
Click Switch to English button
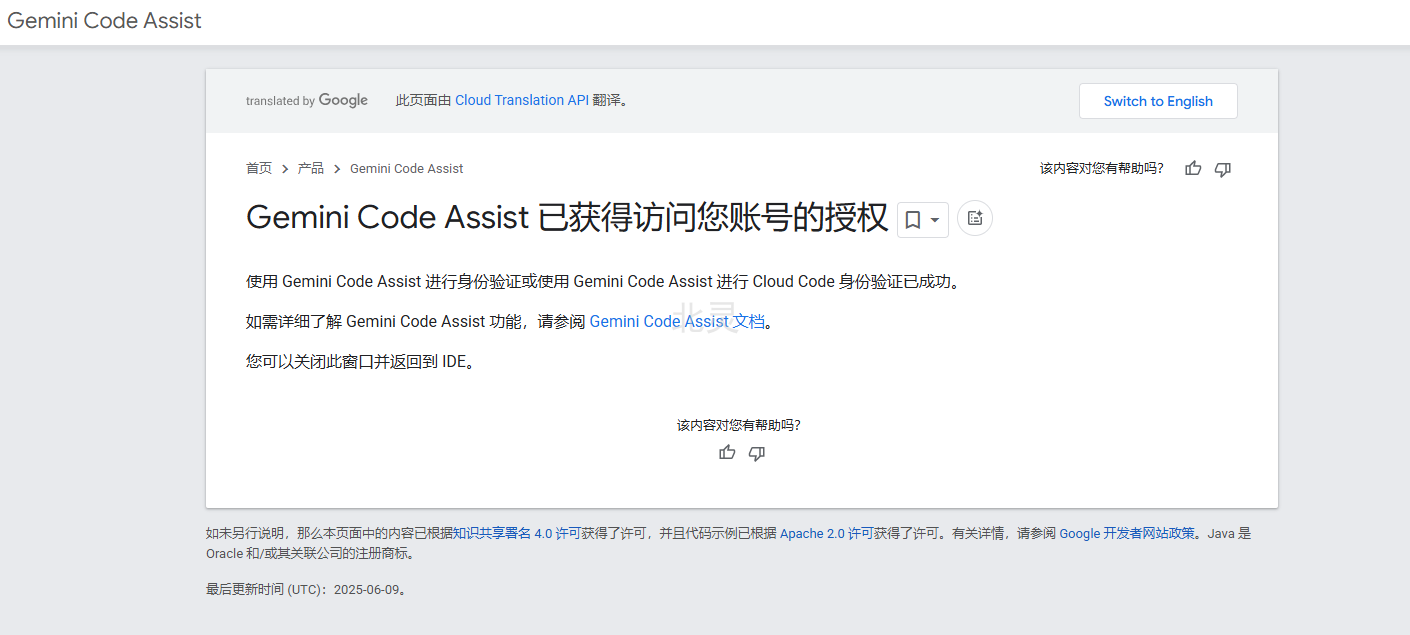(x=1158, y=101)
